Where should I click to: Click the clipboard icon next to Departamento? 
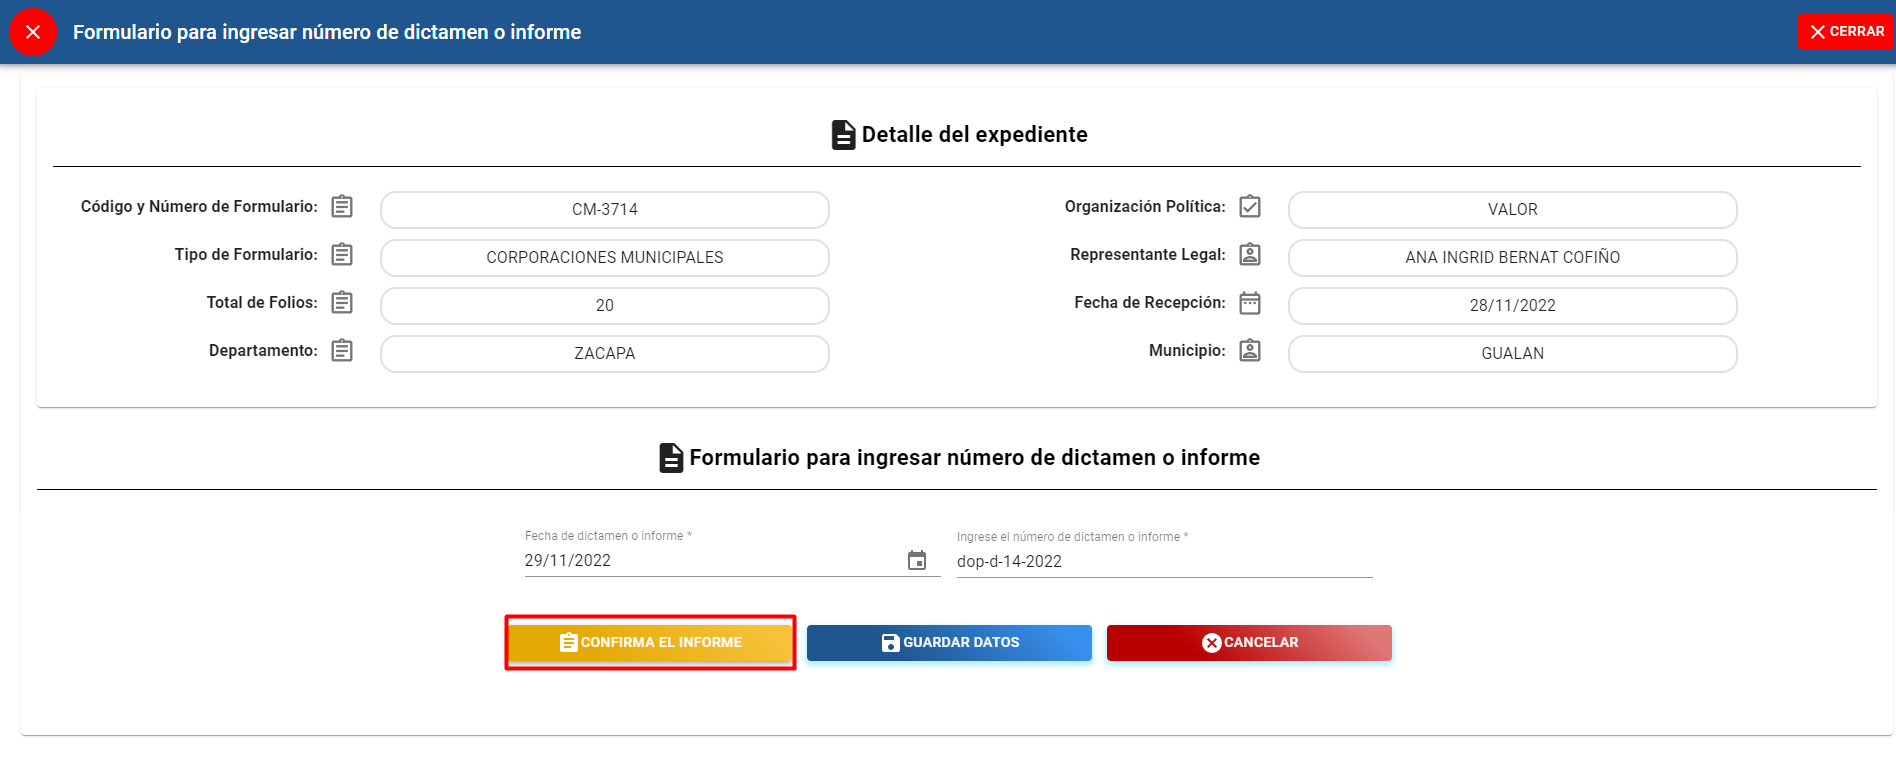[342, 351]
